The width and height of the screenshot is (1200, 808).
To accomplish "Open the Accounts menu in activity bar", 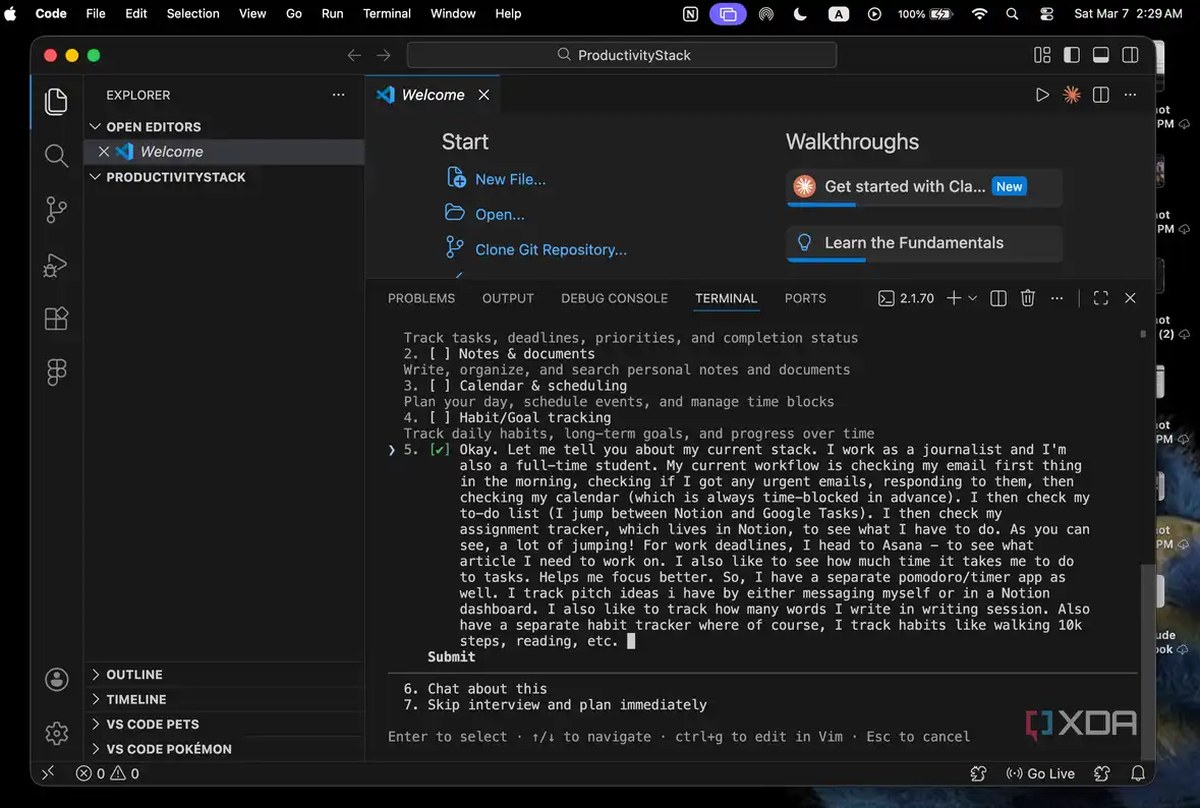I will [56, 679].
